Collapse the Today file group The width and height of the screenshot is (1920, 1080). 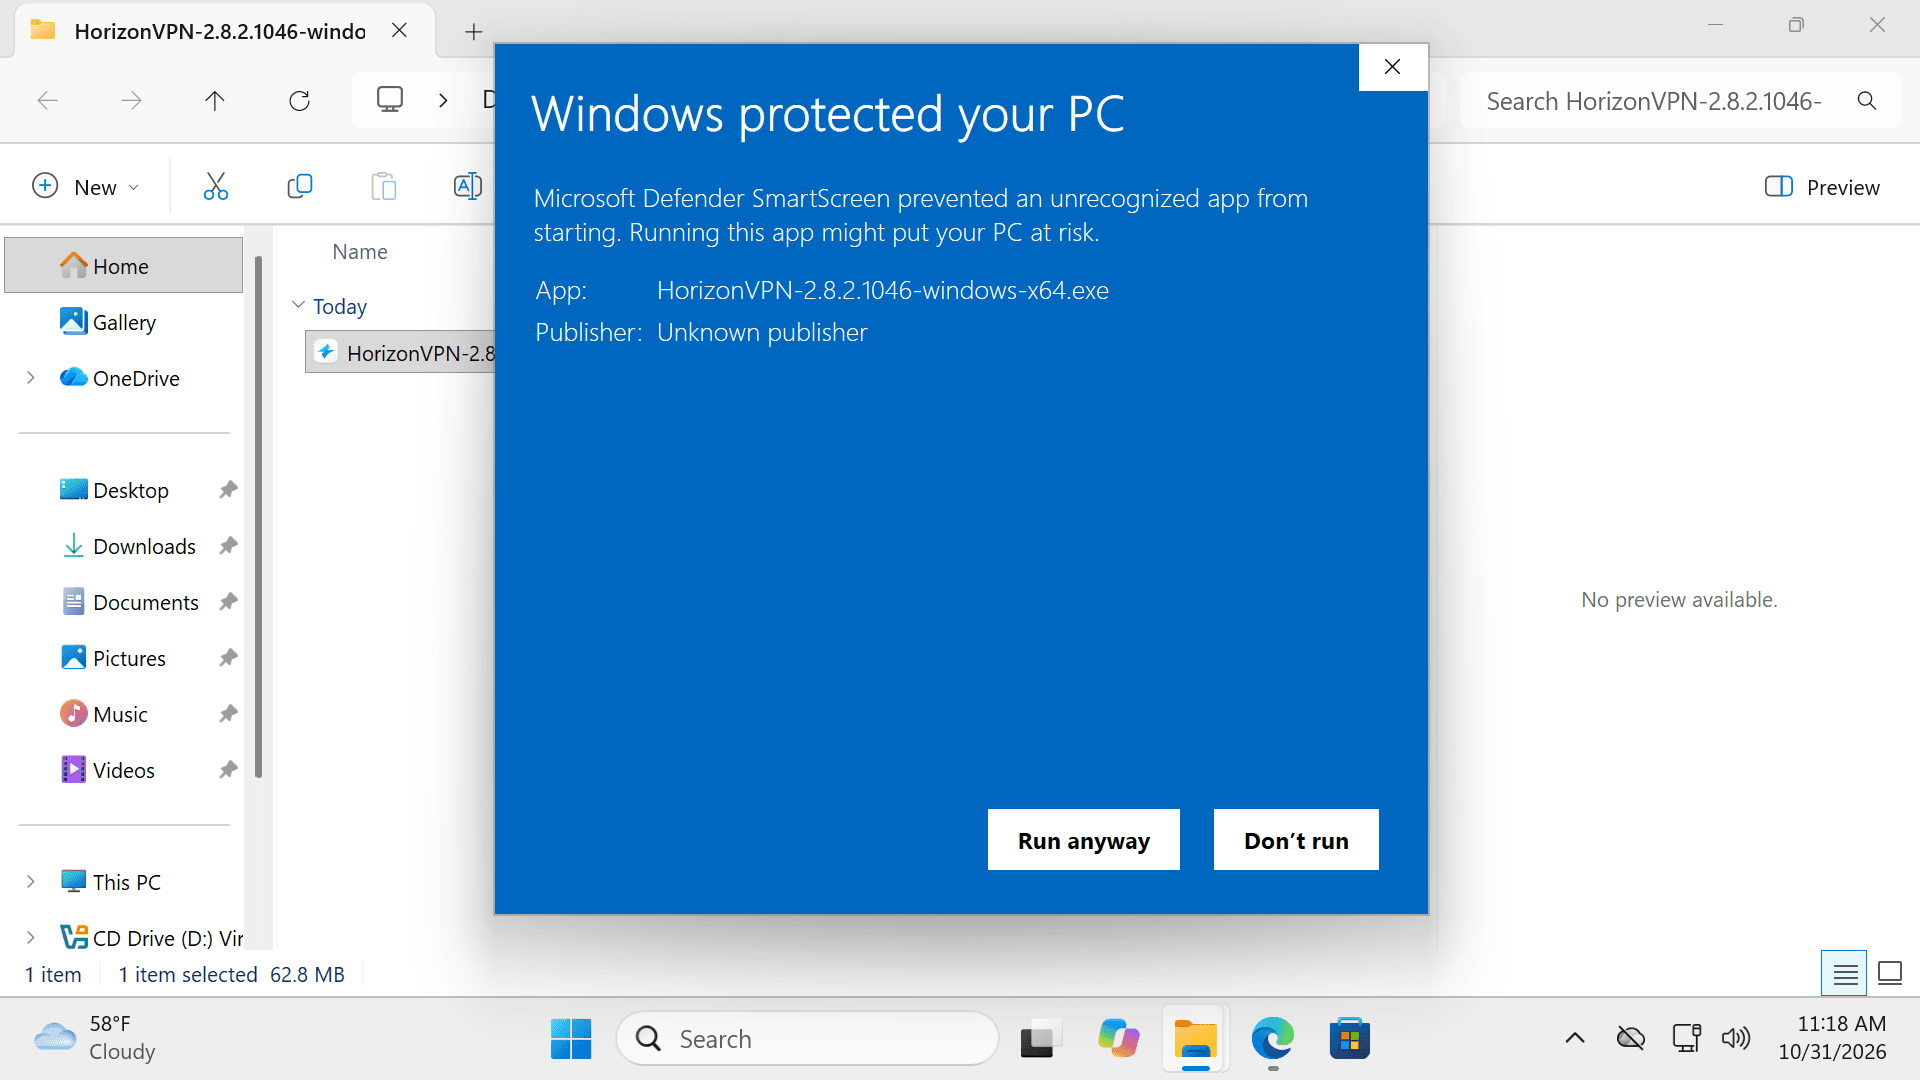click(x=298, y=306)
